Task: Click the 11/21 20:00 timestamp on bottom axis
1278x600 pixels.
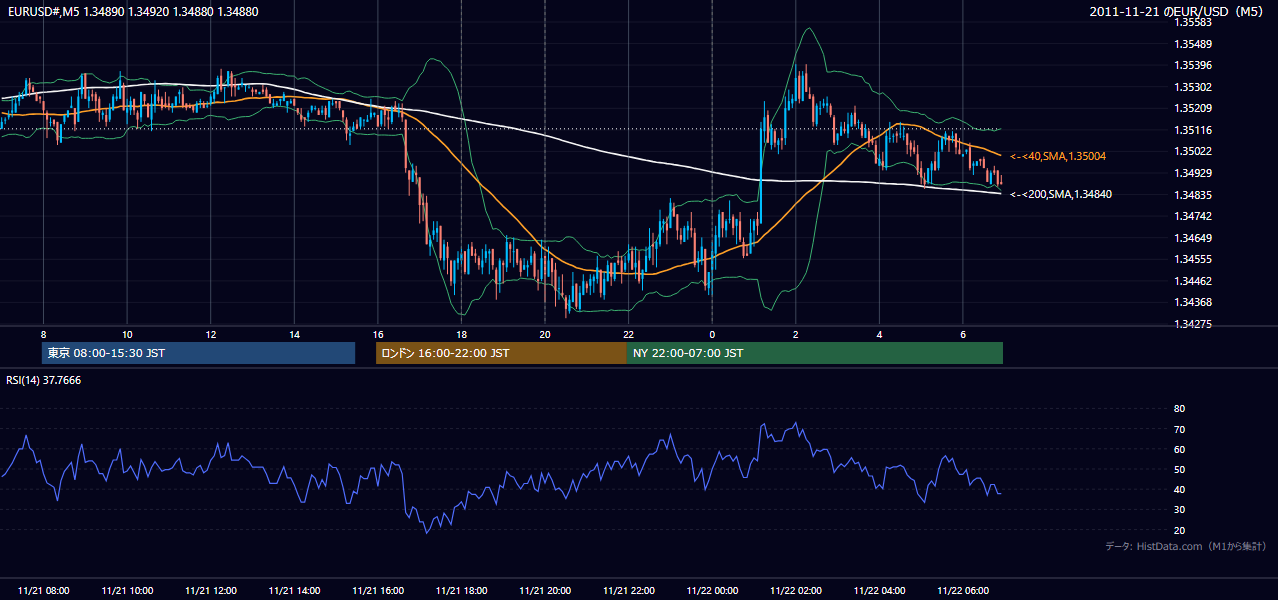Action: [545, 591]
